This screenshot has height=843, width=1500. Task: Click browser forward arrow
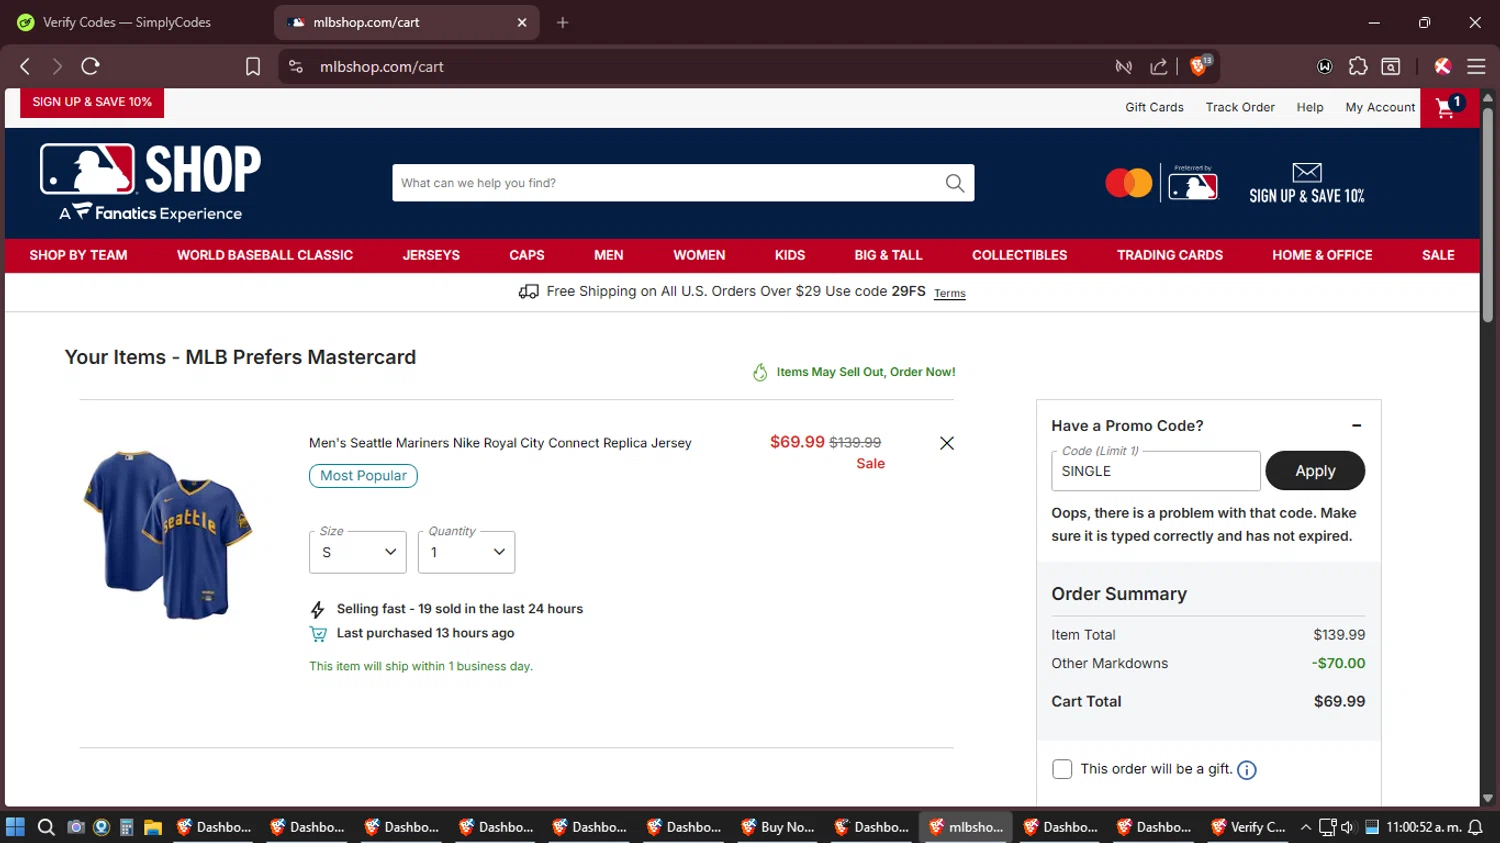pyautogui.click(x=57, y=66)
